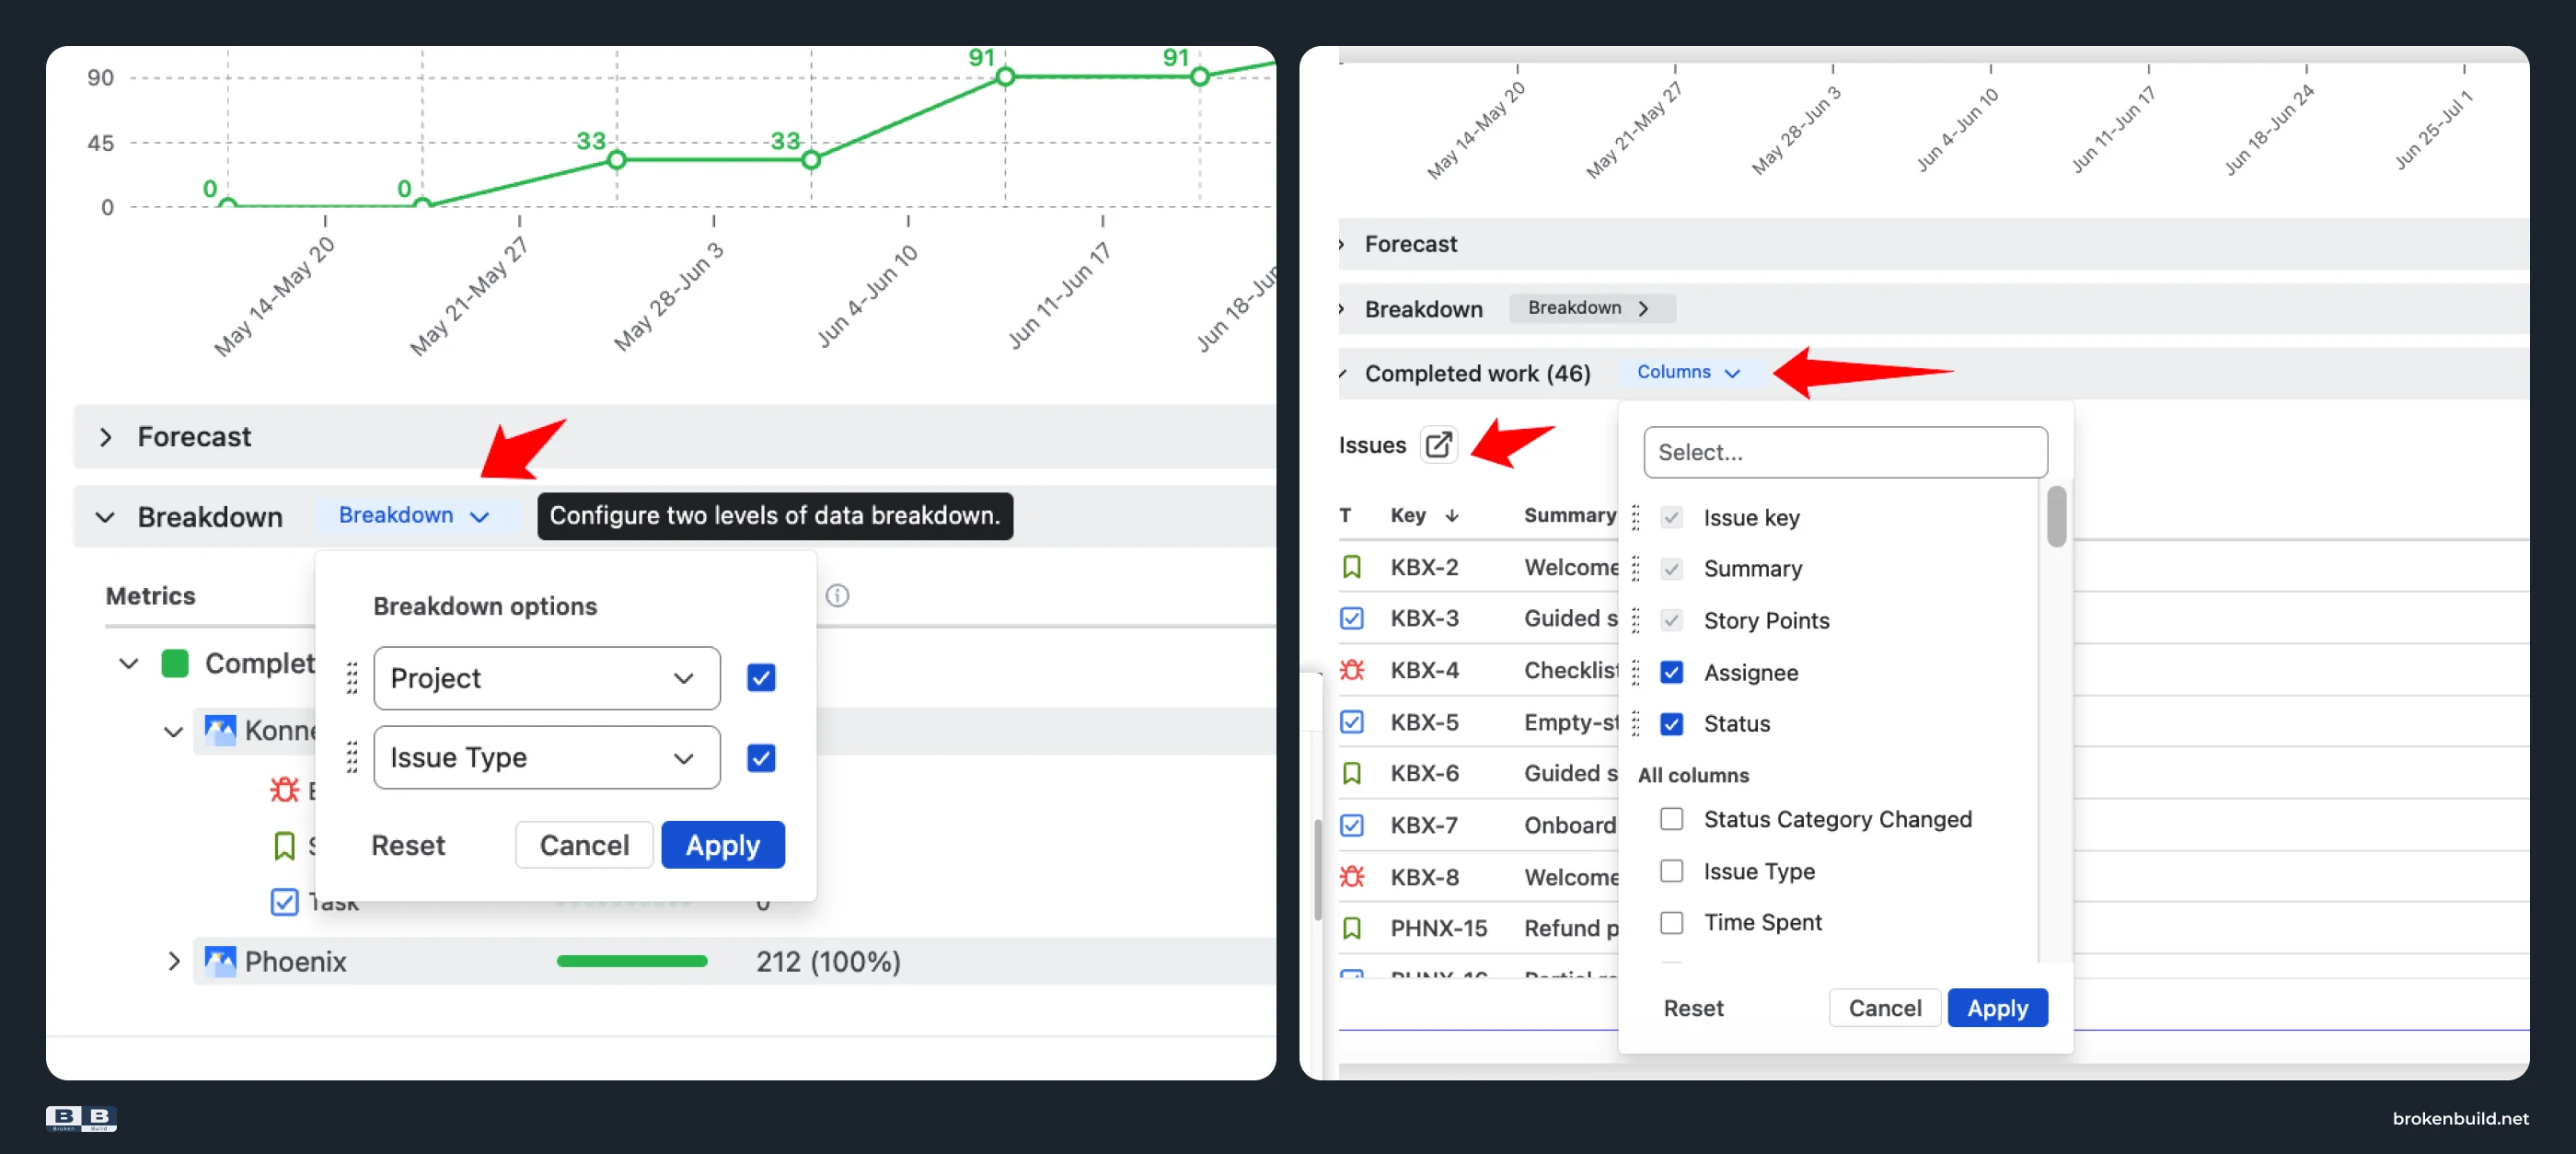Image resolution: width=2576 pixels, height=1154 pixels.
Task: Click the Columns popup vertical scrollbar
Action: coord(2056,517)
